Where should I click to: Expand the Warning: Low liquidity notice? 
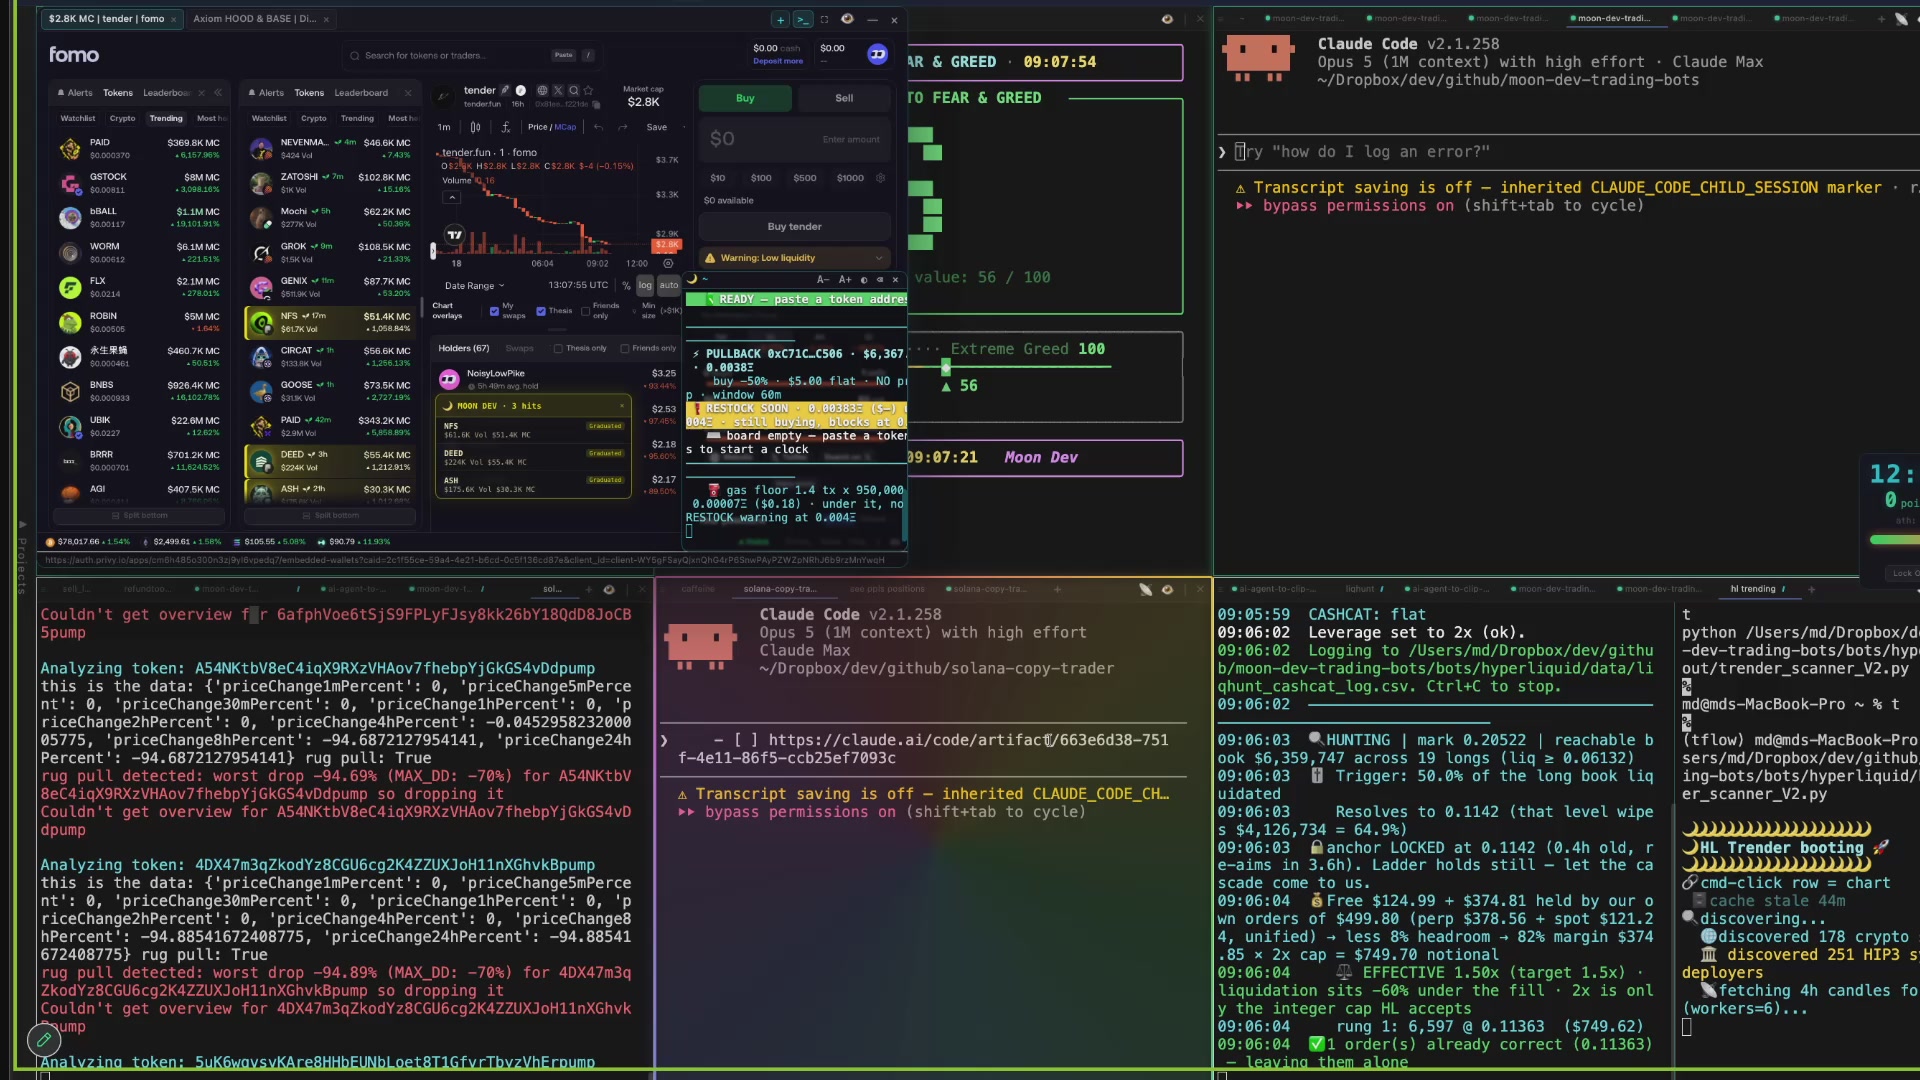tap(794, 258)
